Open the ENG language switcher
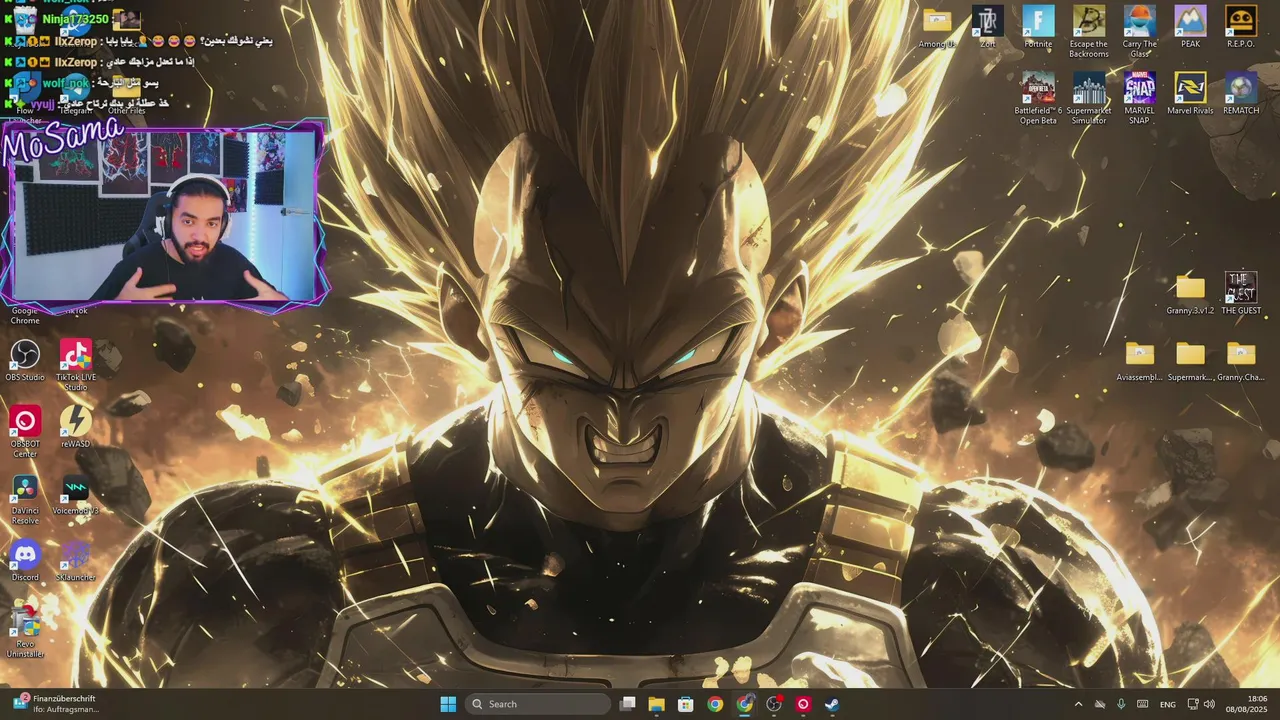Viewport: 1280px width, 720px height. click(1168, 704)
